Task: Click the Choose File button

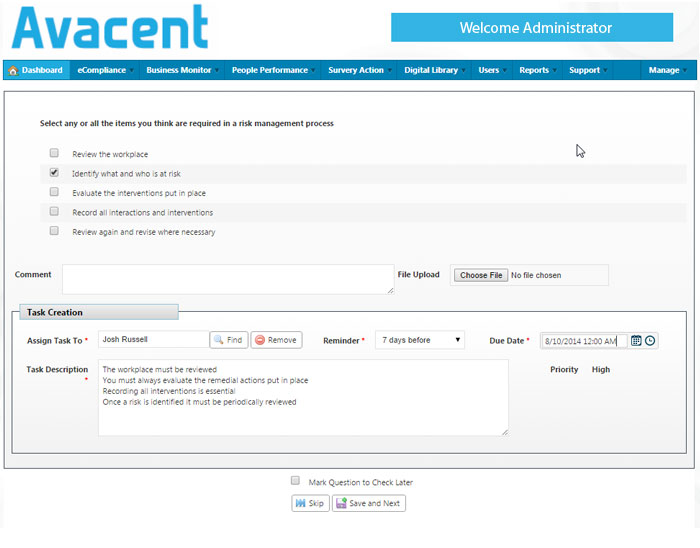Action: tap(481, 275)
